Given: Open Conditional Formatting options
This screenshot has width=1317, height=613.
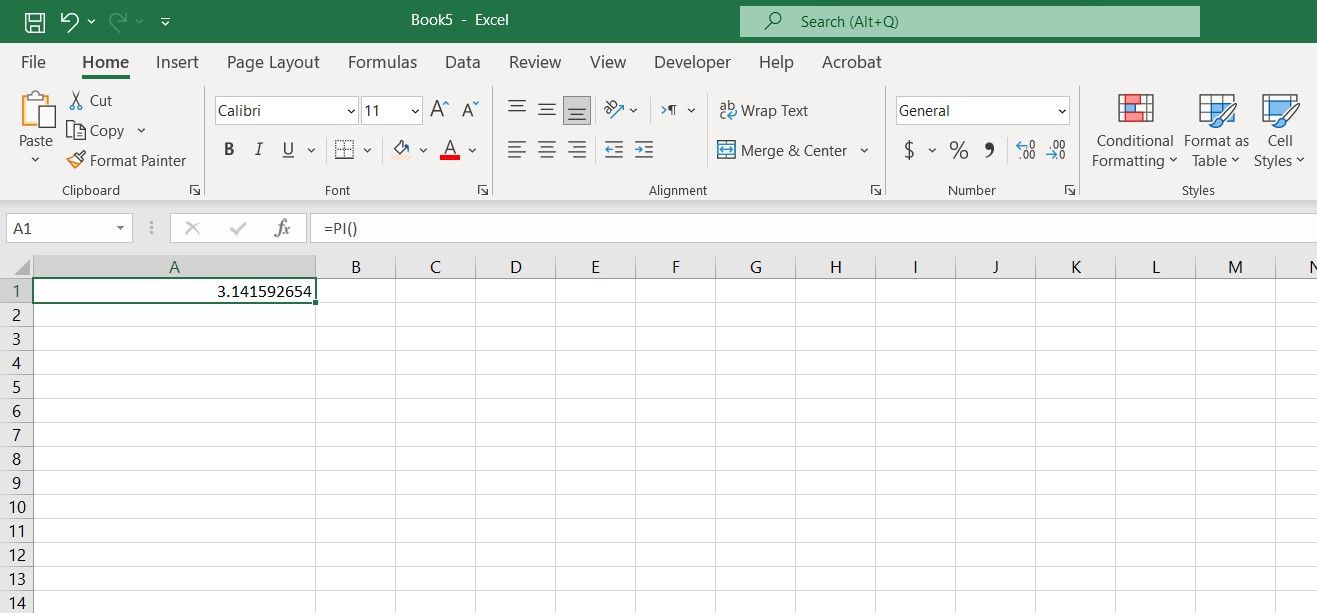Looking at the screenshot, I should 1133,130.
